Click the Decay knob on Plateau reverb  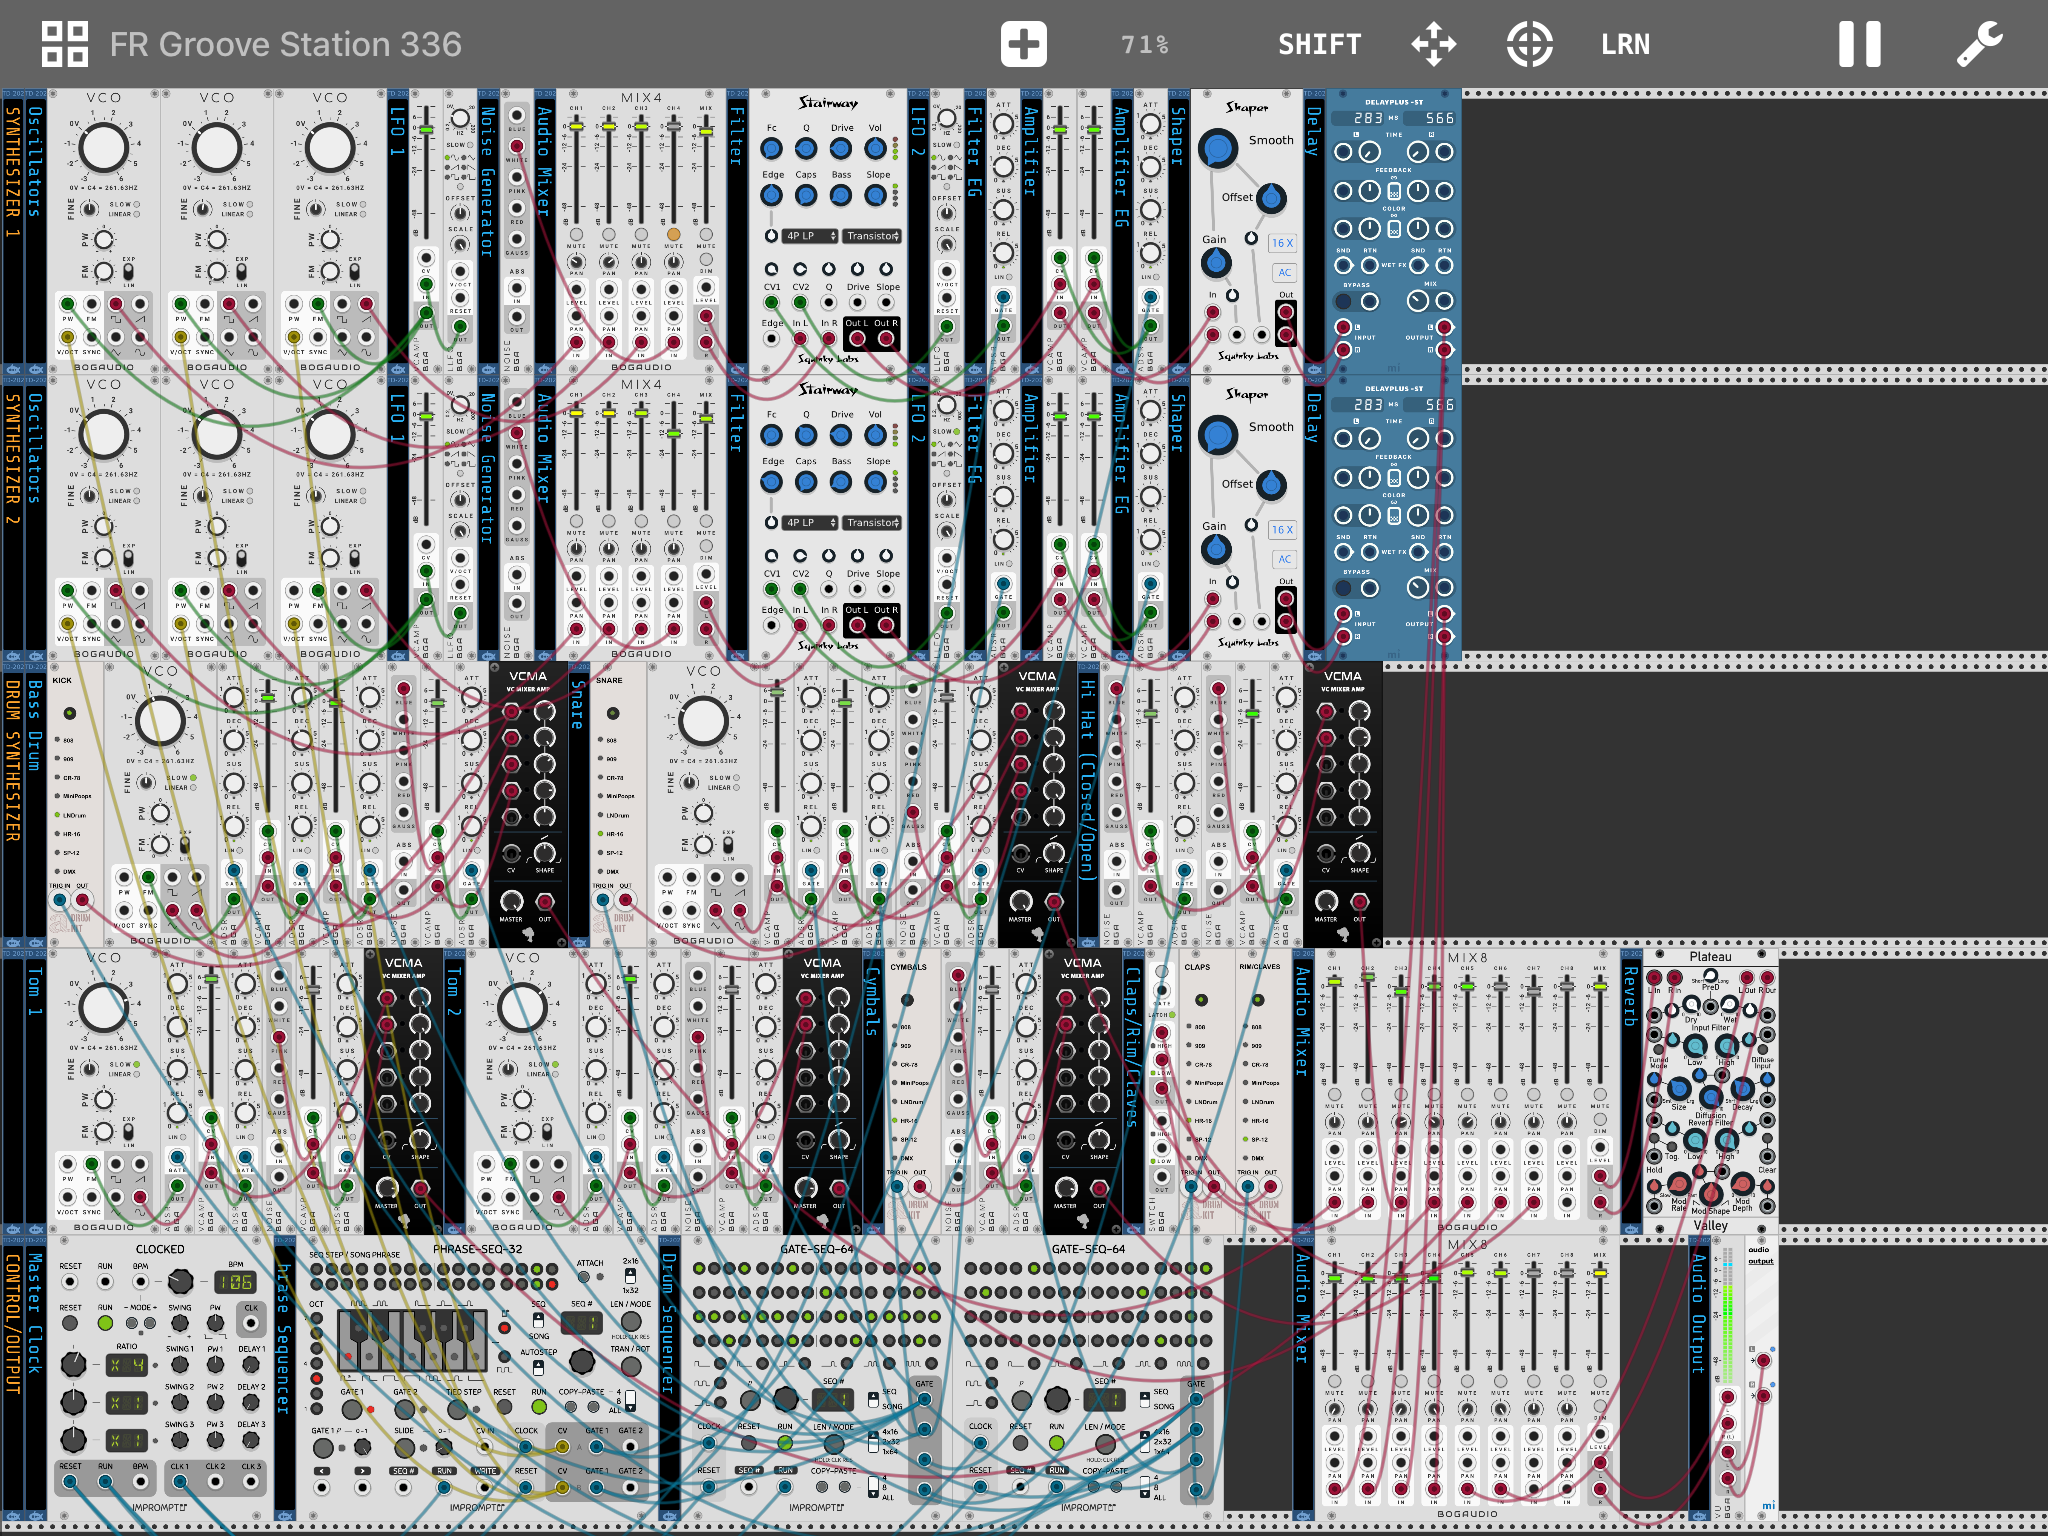(x=1742, y=1089)
